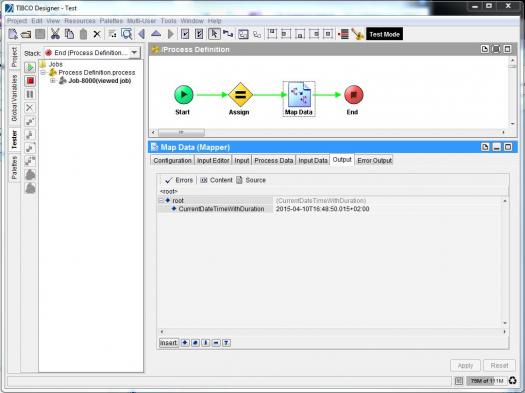
Task: Click the Forward right-arrow toolbar icon
Action: pyautogui.click(x=170, y=34)
